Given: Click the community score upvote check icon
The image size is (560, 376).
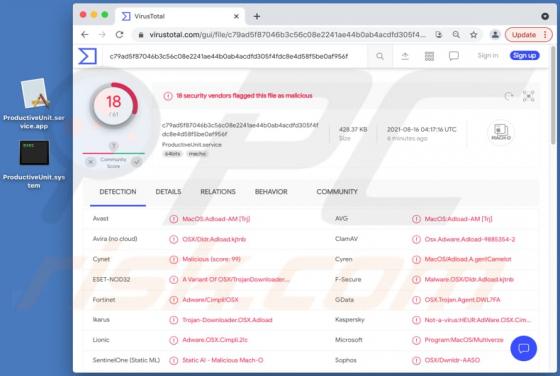Looking at the screenshot, I should [136, 162].
